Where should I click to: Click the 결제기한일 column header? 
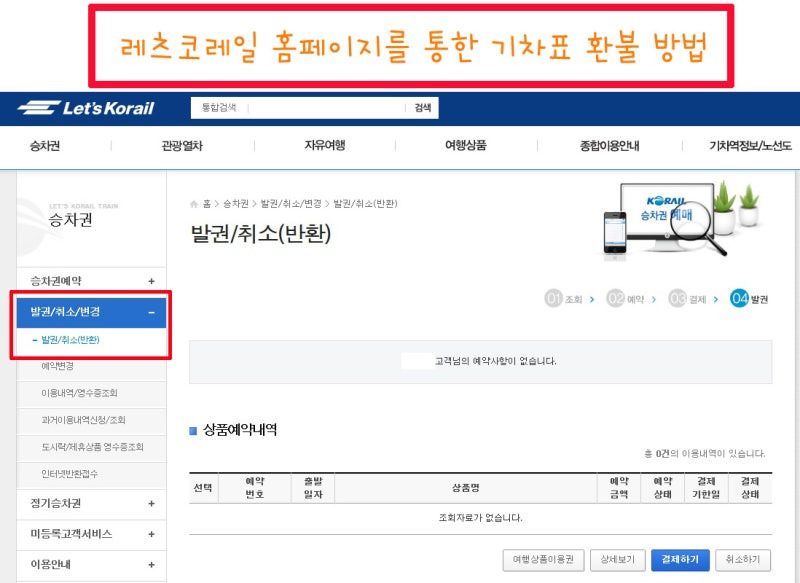click(x=706, y=488)
